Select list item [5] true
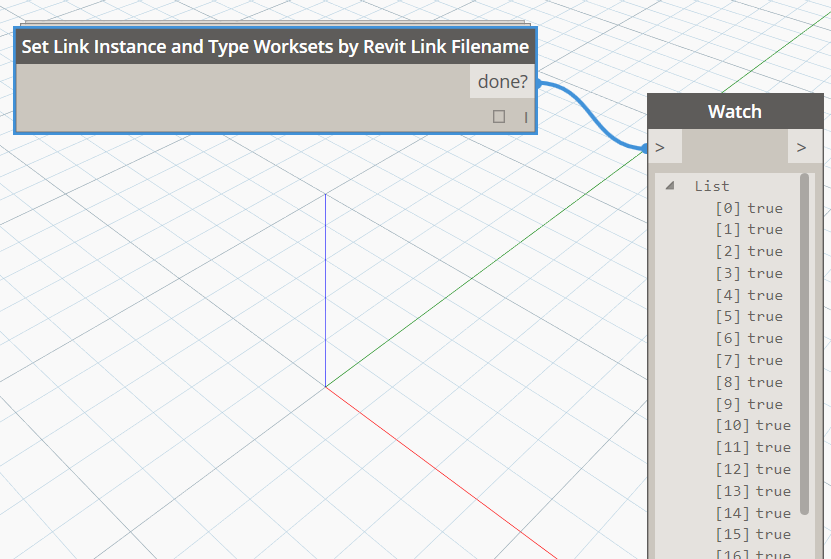This screenshot has width=831, height=559. (749, 316)
